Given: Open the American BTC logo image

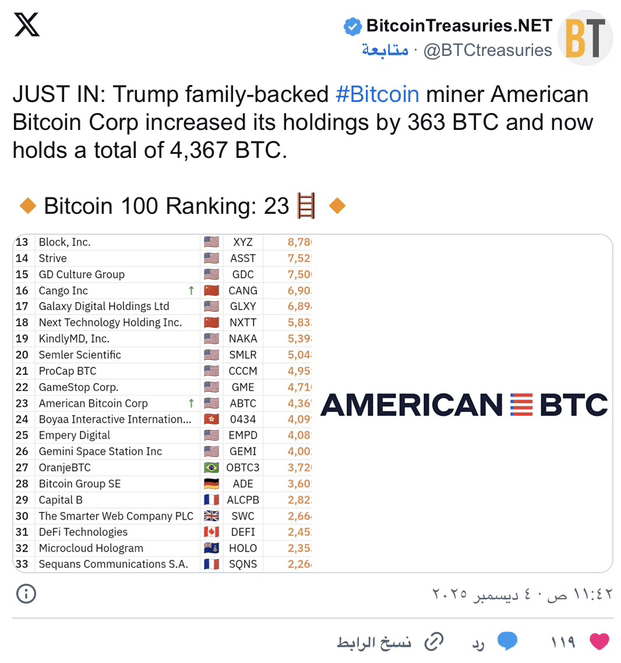Looking at the screenshot, I should (464, 404).
